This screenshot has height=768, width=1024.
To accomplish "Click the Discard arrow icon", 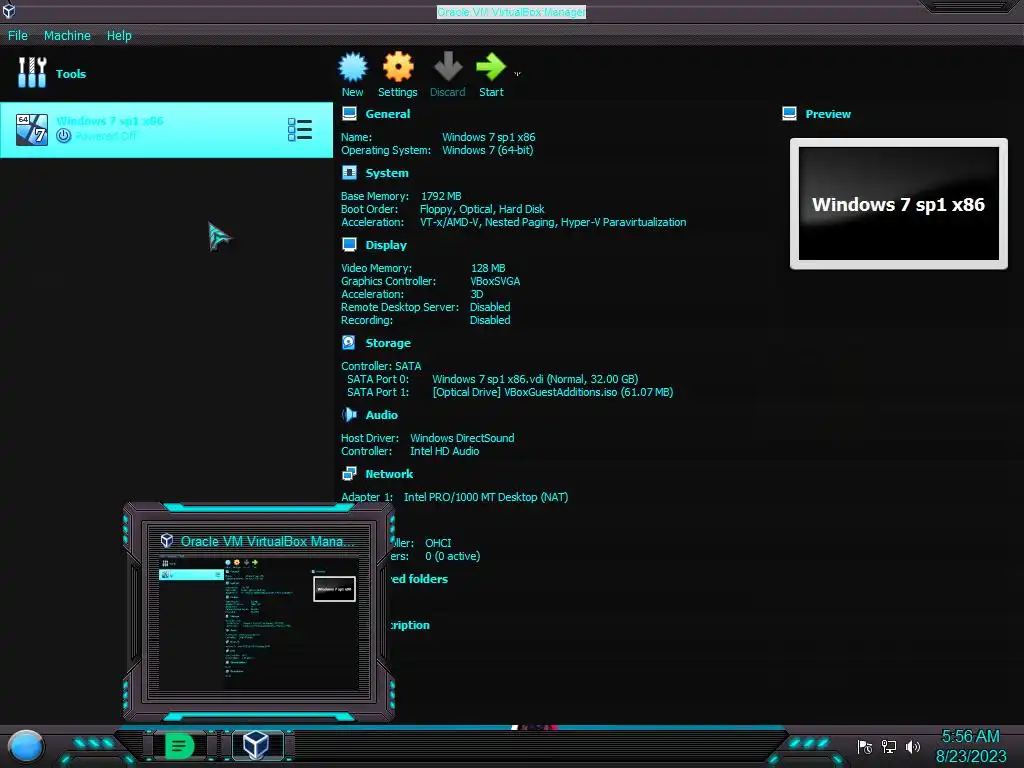I will coord(448,67).
